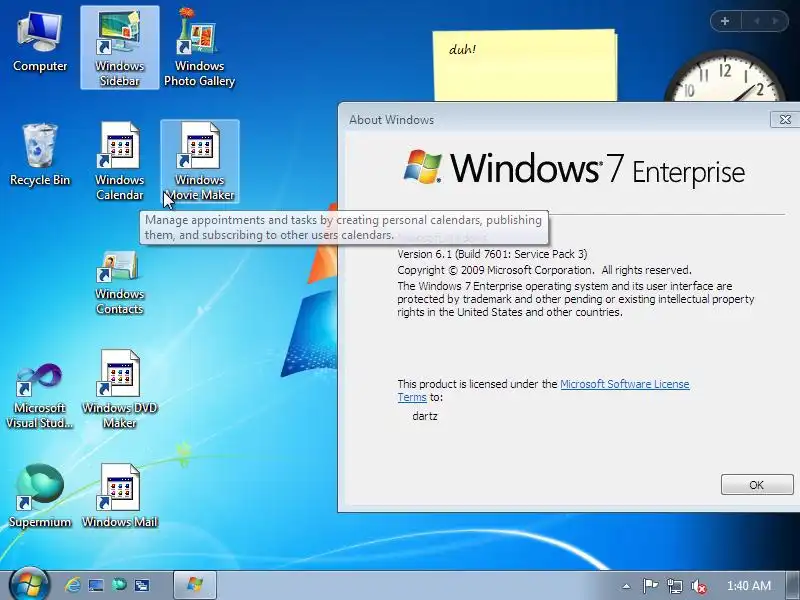The height and width of the screenshot is (600, 800).
Task: Click the analog clock gadget
Action: (726, 77)
